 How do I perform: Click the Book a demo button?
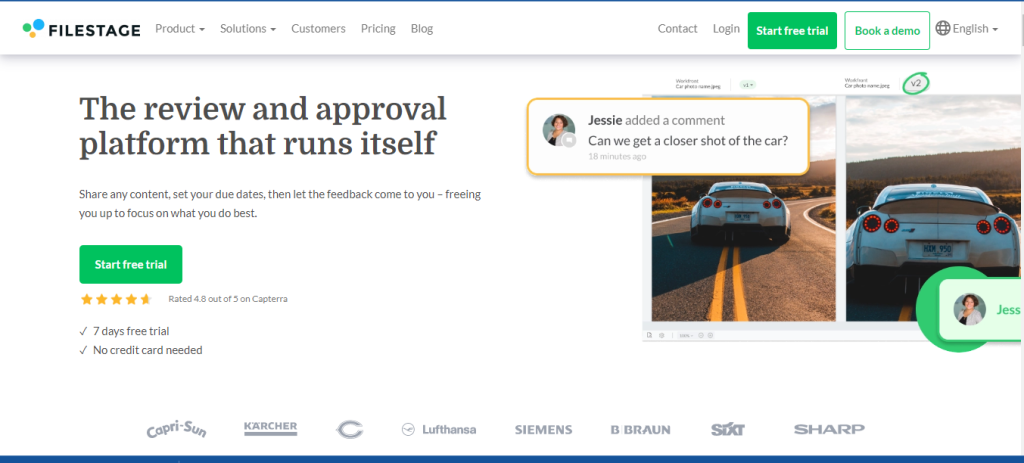pyautogui.click(x=887, y=31)
